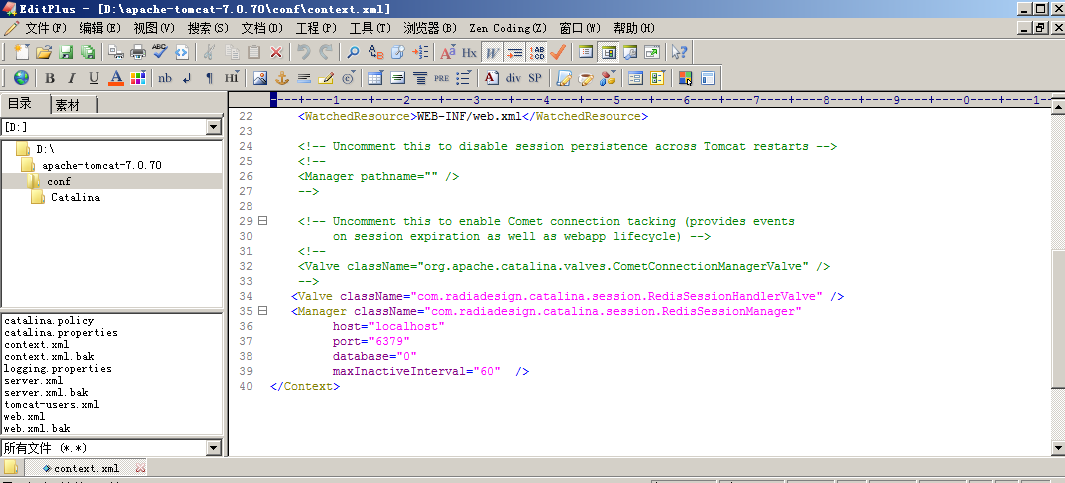Click the Save All icon
Image resolution: width=1065 pixels, height=483 pixels.
coord(88,52)
